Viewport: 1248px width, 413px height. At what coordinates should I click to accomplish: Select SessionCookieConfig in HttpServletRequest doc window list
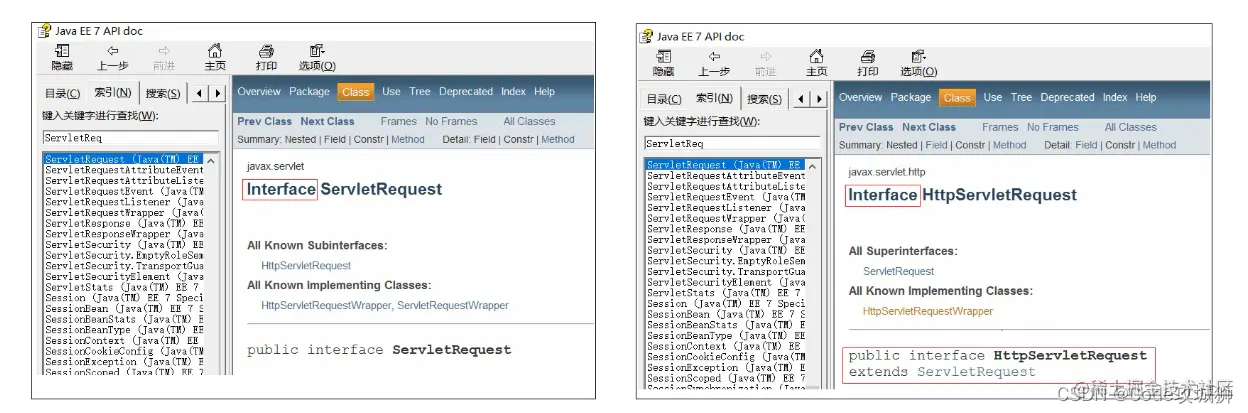tap(726, 357)
